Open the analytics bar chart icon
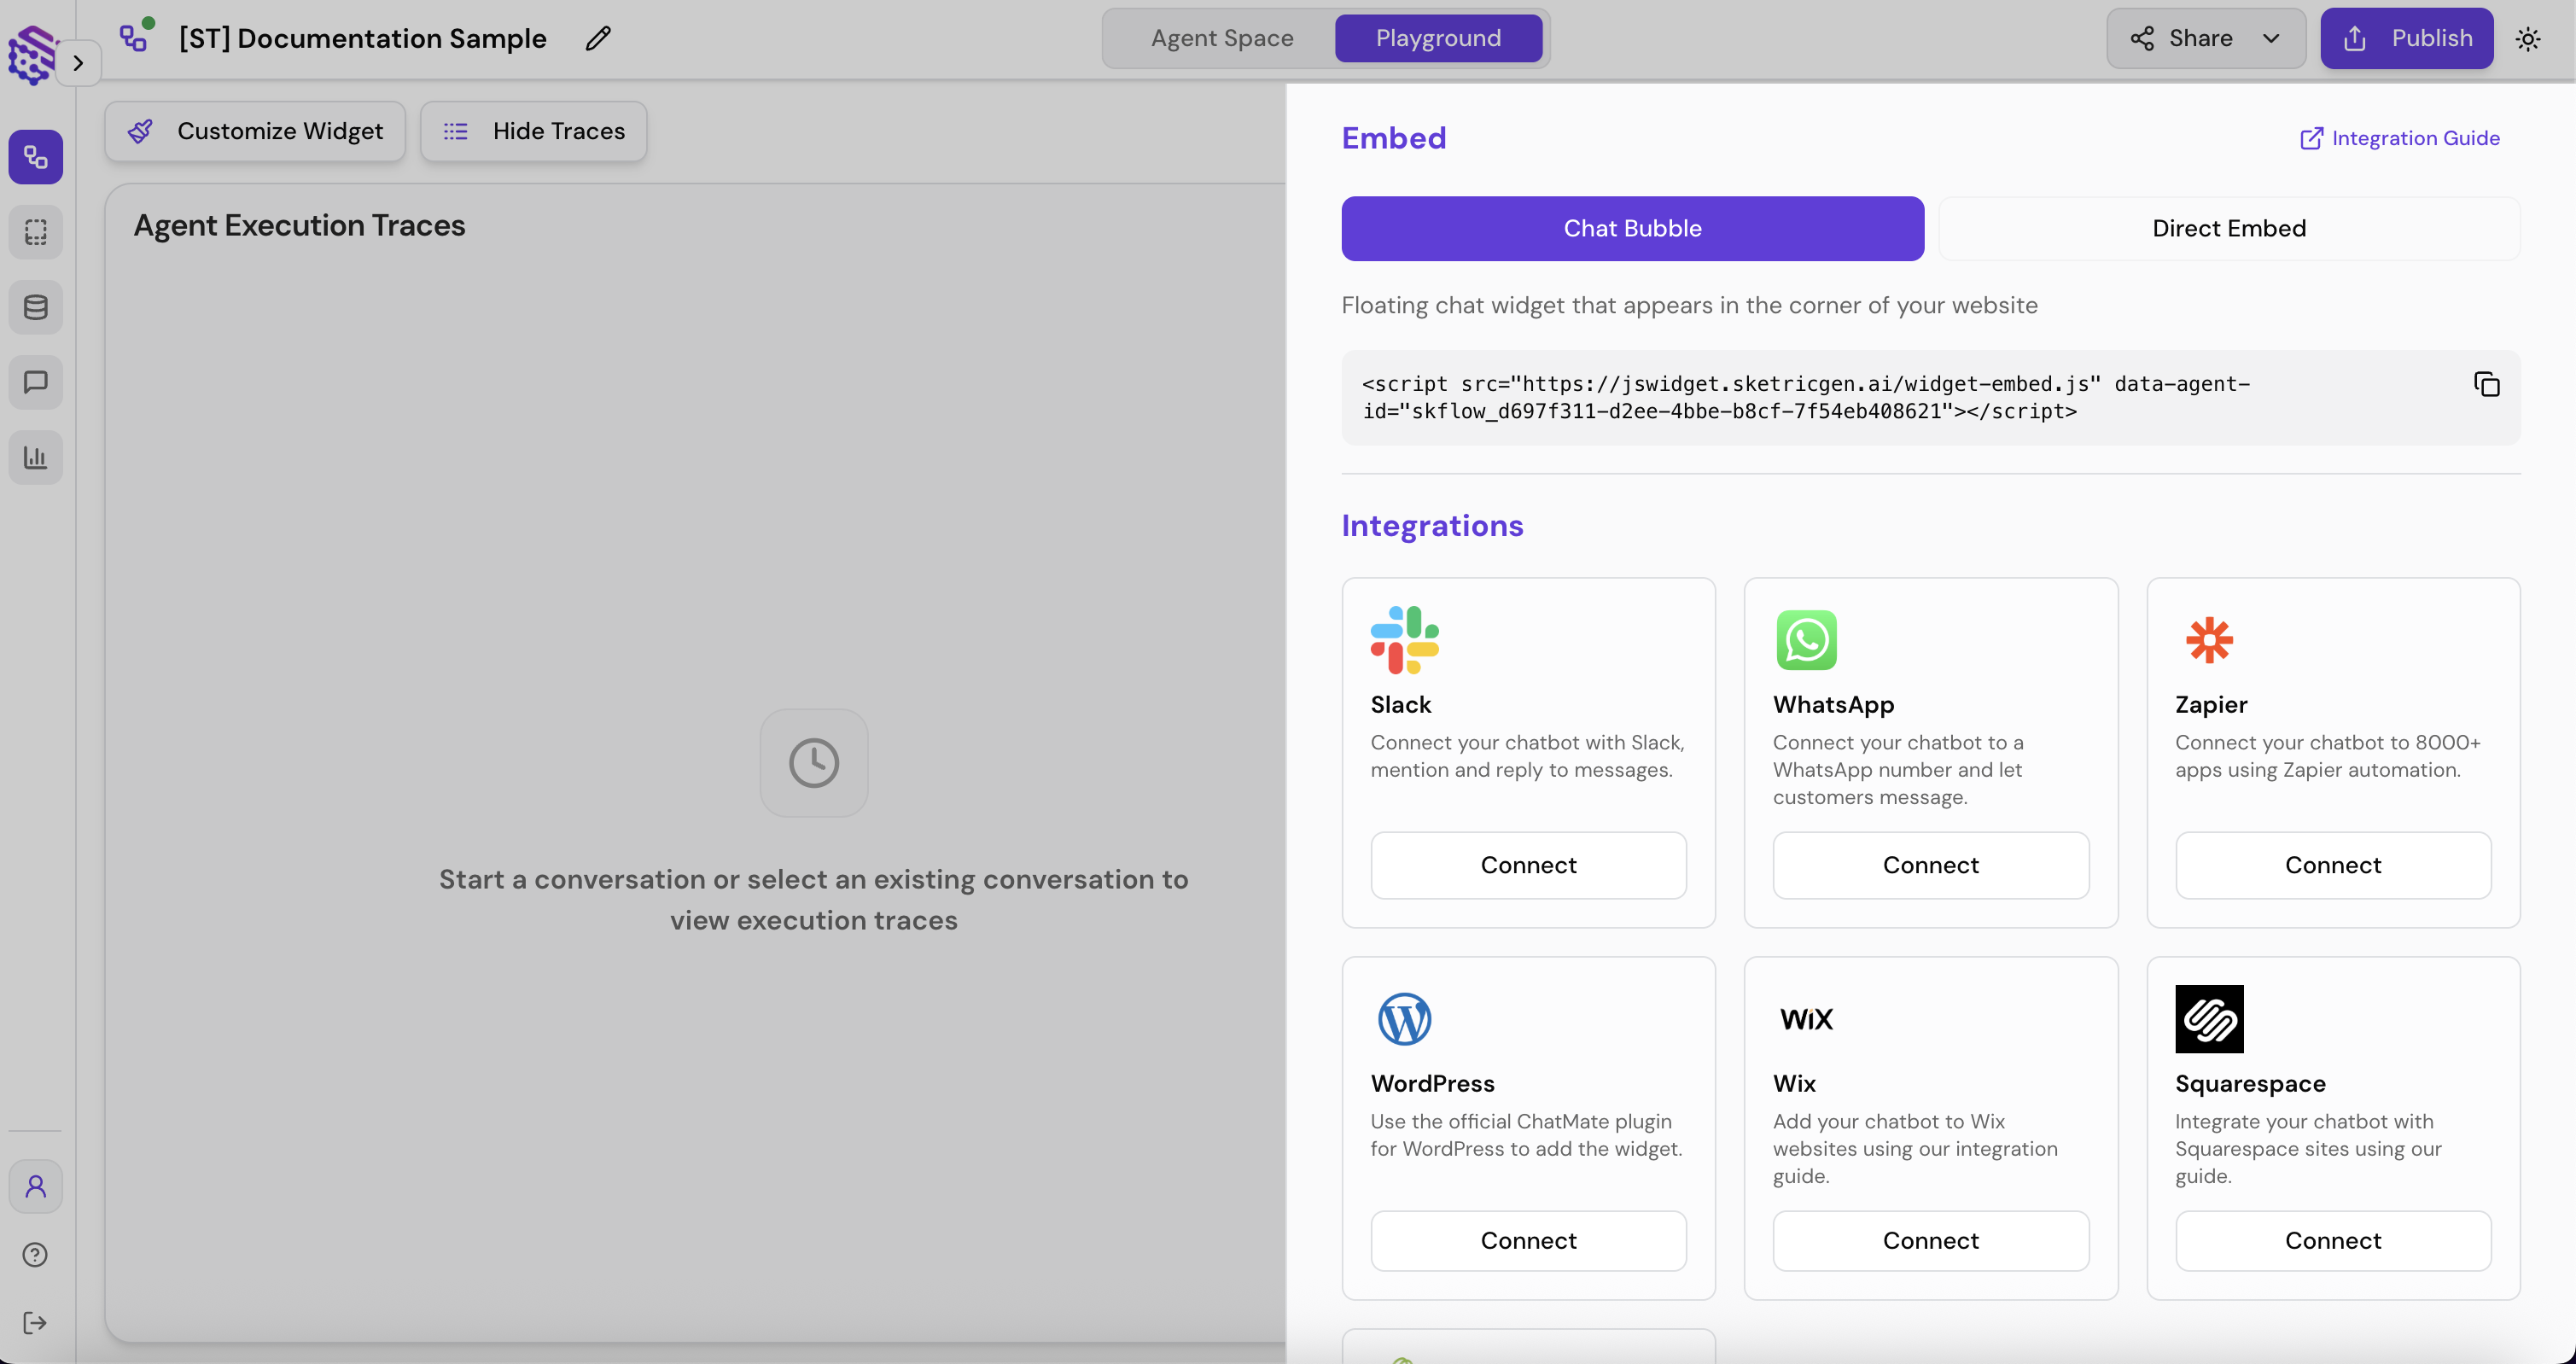 coord(36,457)
